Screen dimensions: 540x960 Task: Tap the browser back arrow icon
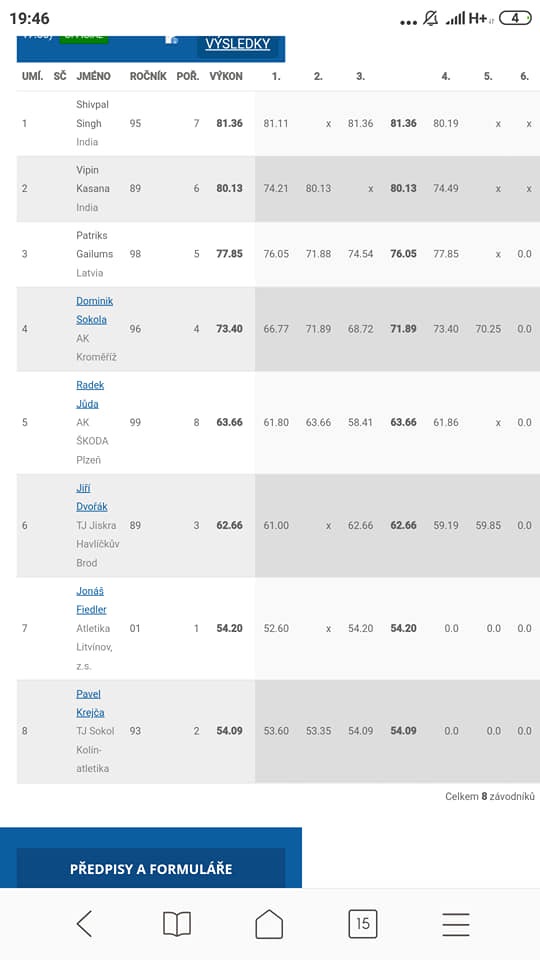(84, 923)
